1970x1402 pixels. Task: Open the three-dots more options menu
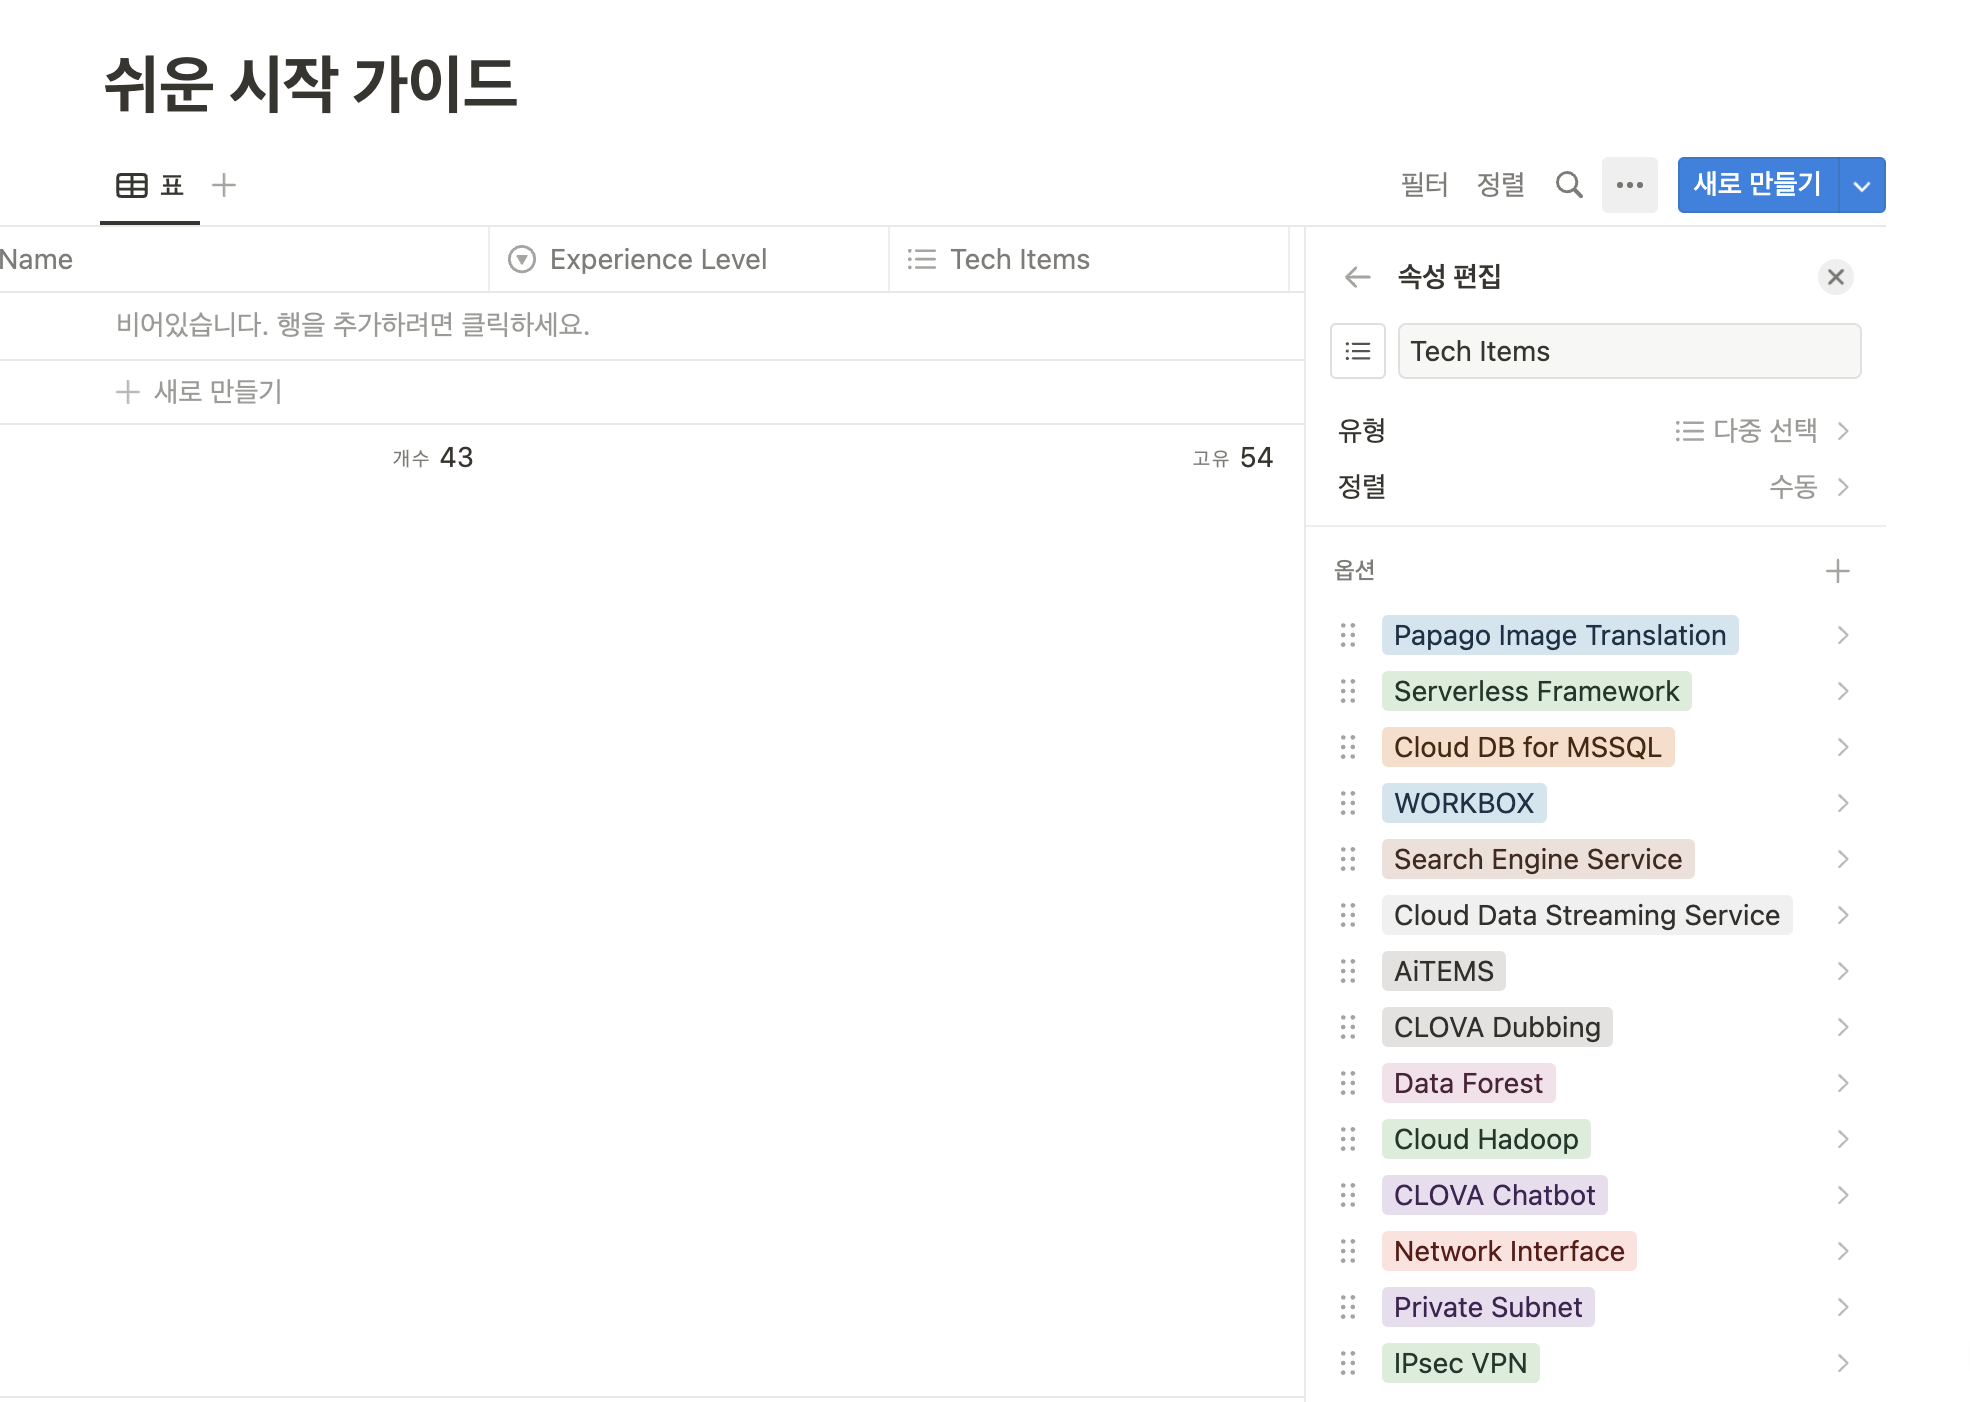point(1629,185)
